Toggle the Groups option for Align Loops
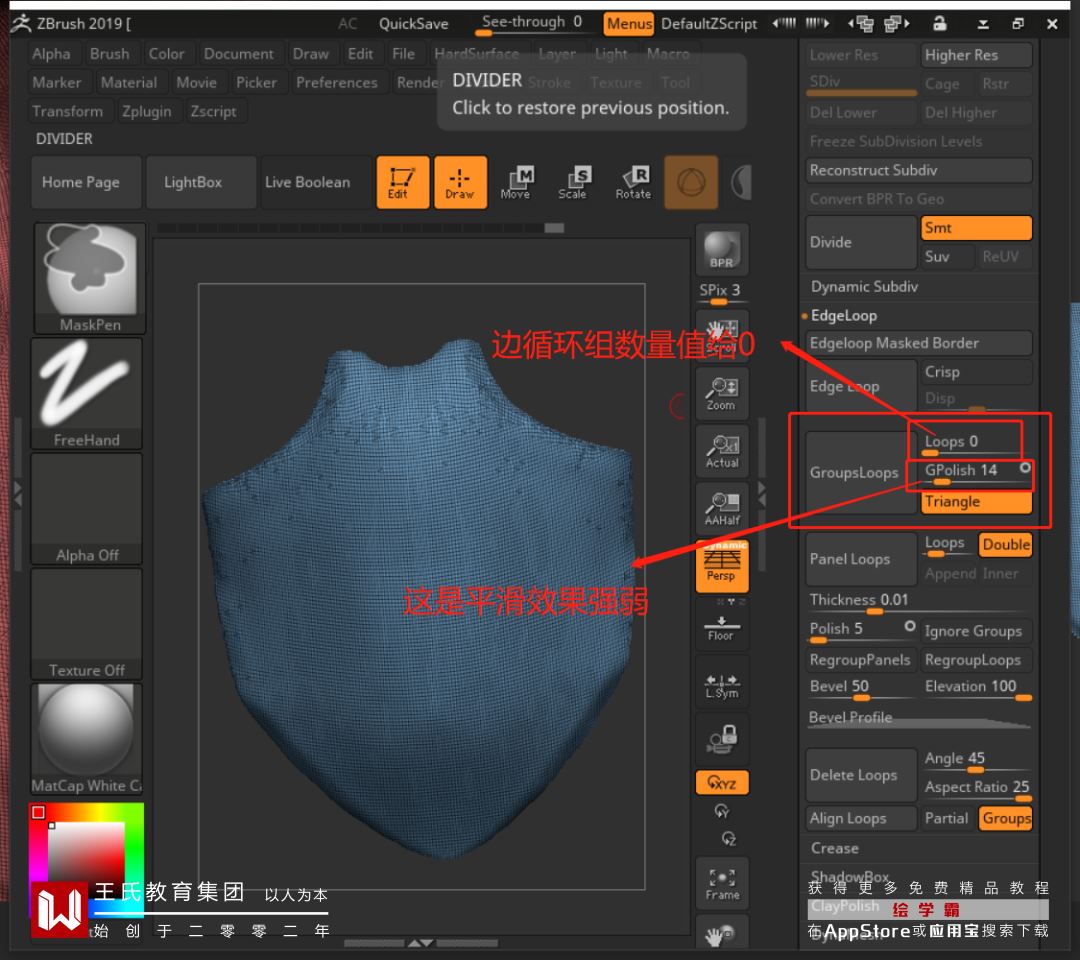 [1006, 818]
